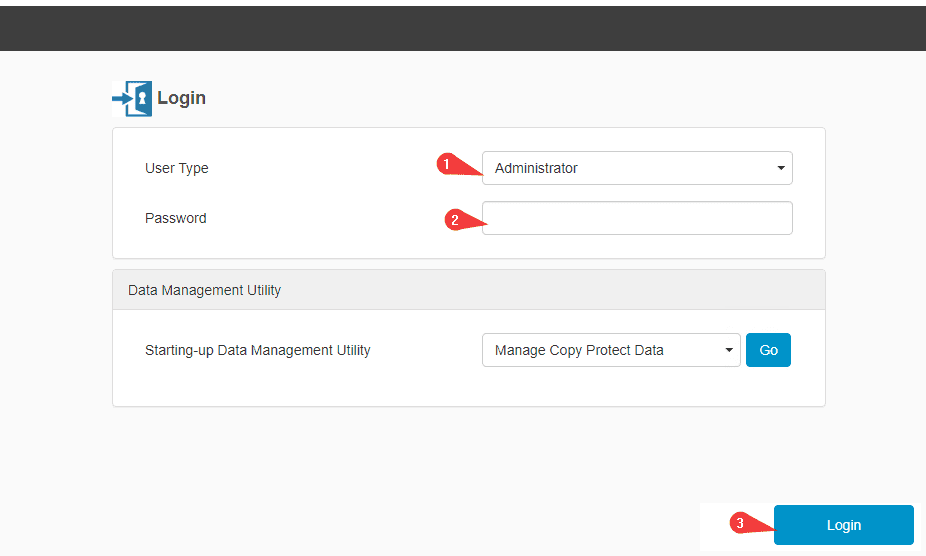Click the Login heading text
This screenshot has width=926, height=556.
[x=181, y=98]
